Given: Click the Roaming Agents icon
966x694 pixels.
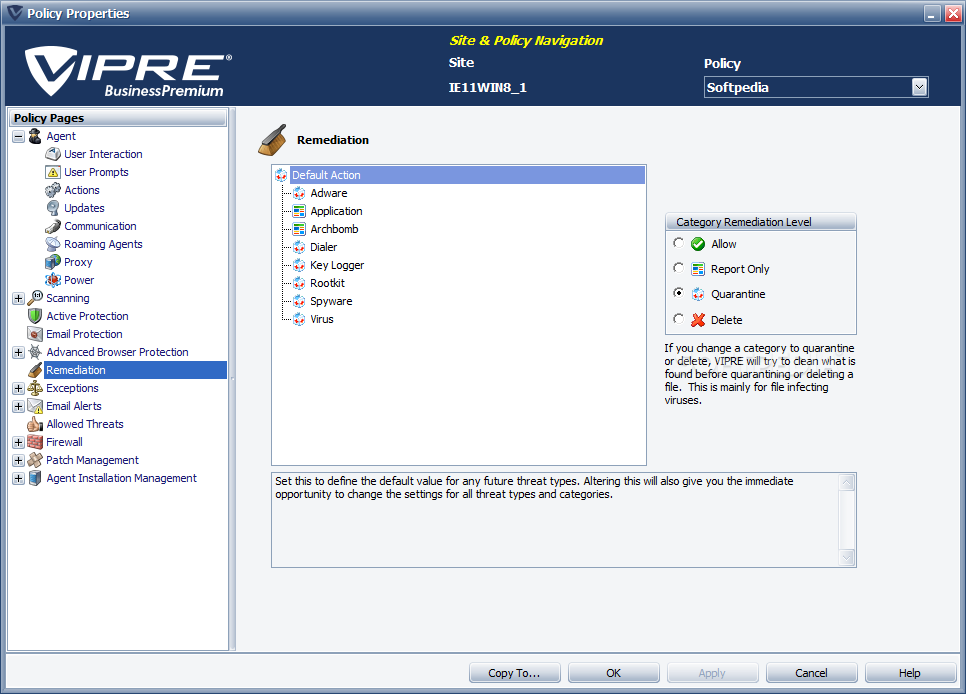Looking at the screenshot, I should (x=53, y=244).
